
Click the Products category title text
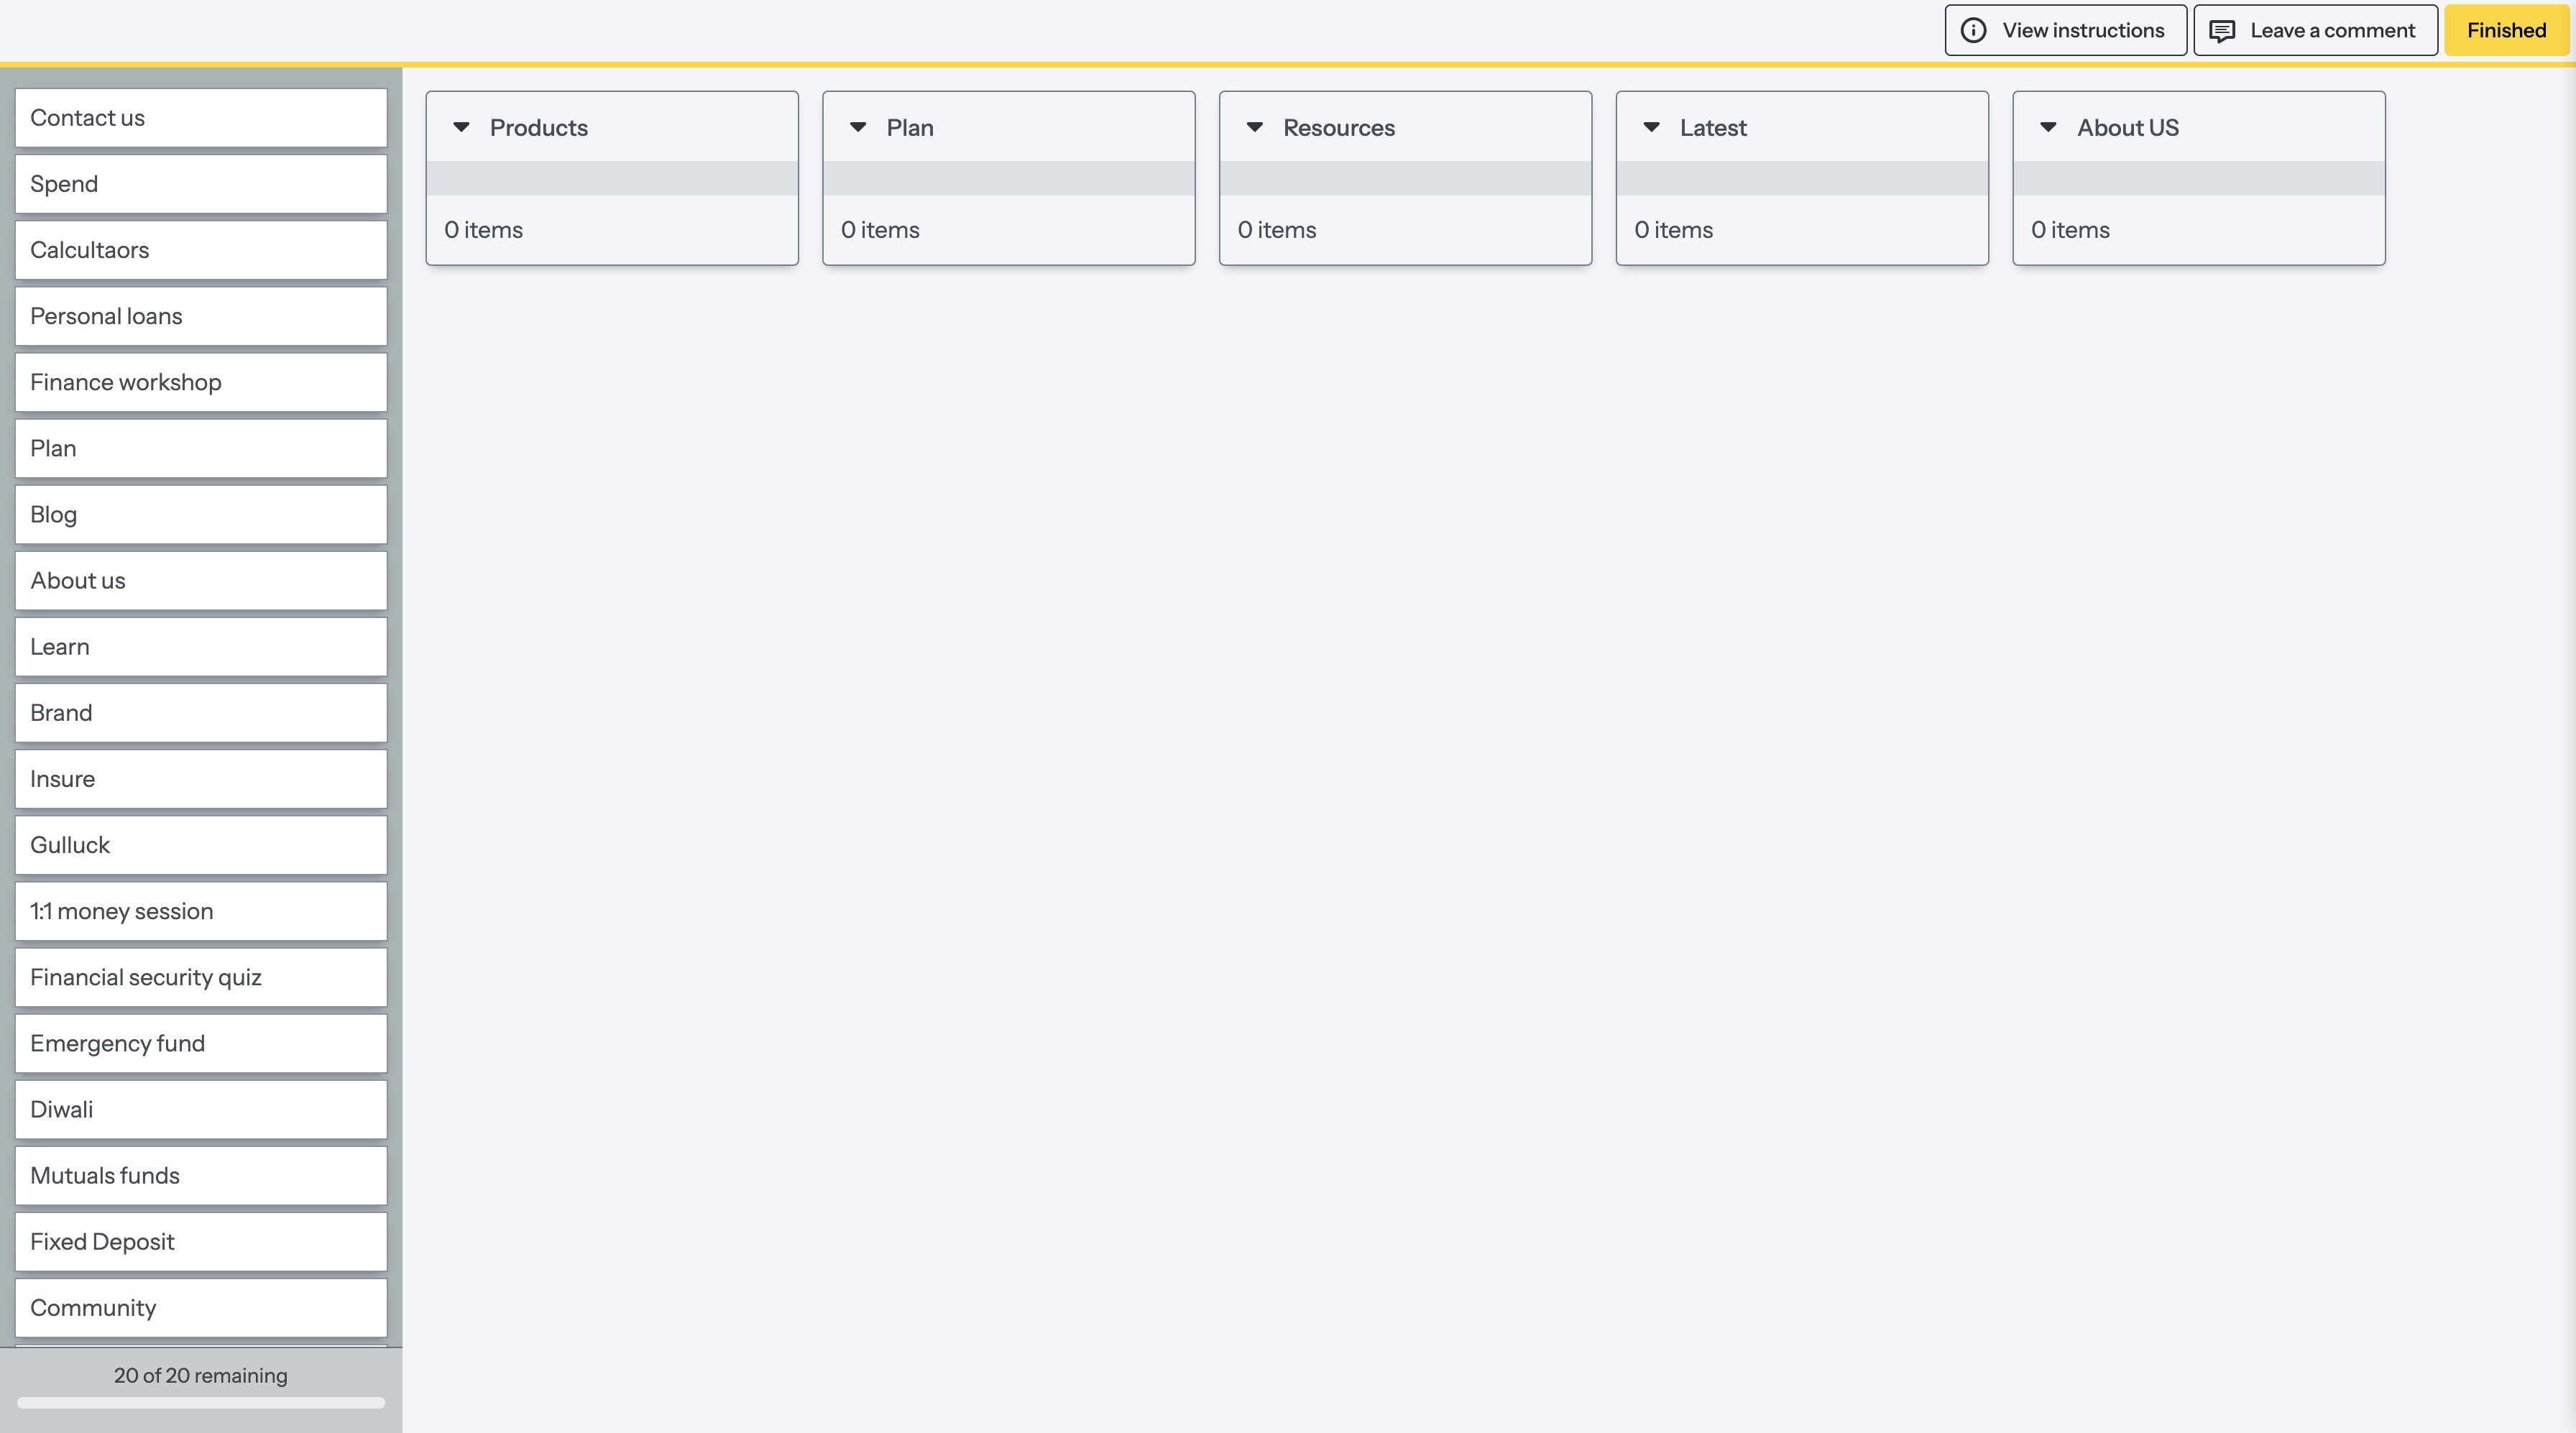point(538,128)
